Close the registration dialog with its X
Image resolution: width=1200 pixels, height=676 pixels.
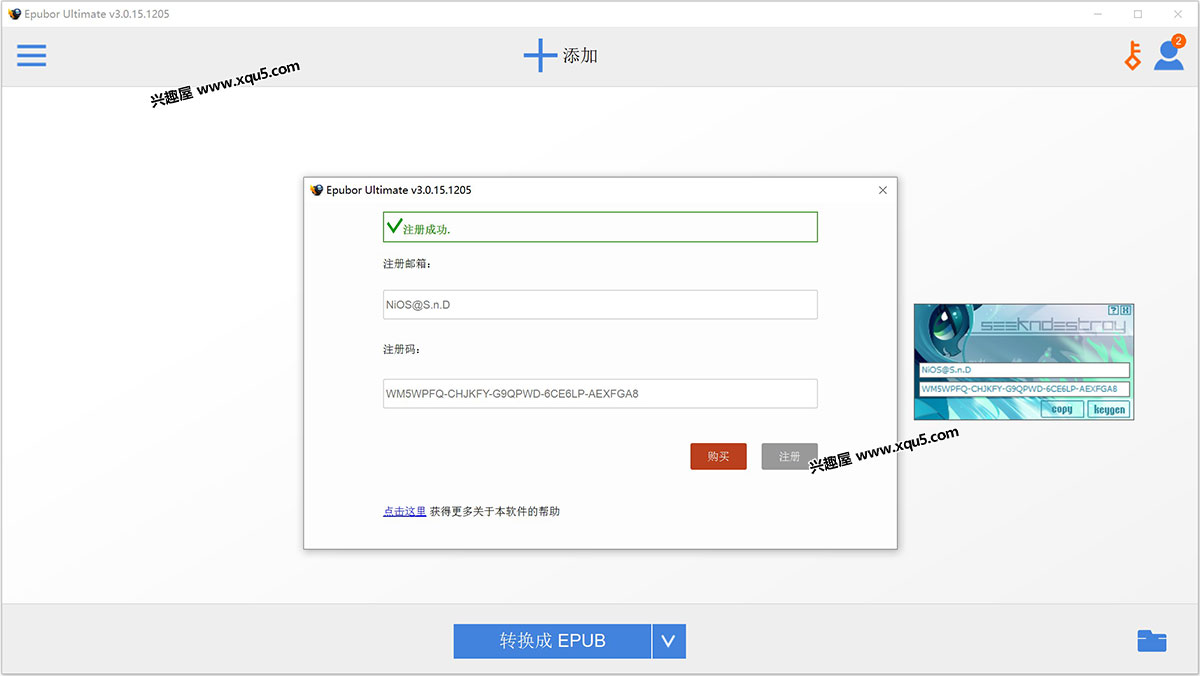(882, 190)
